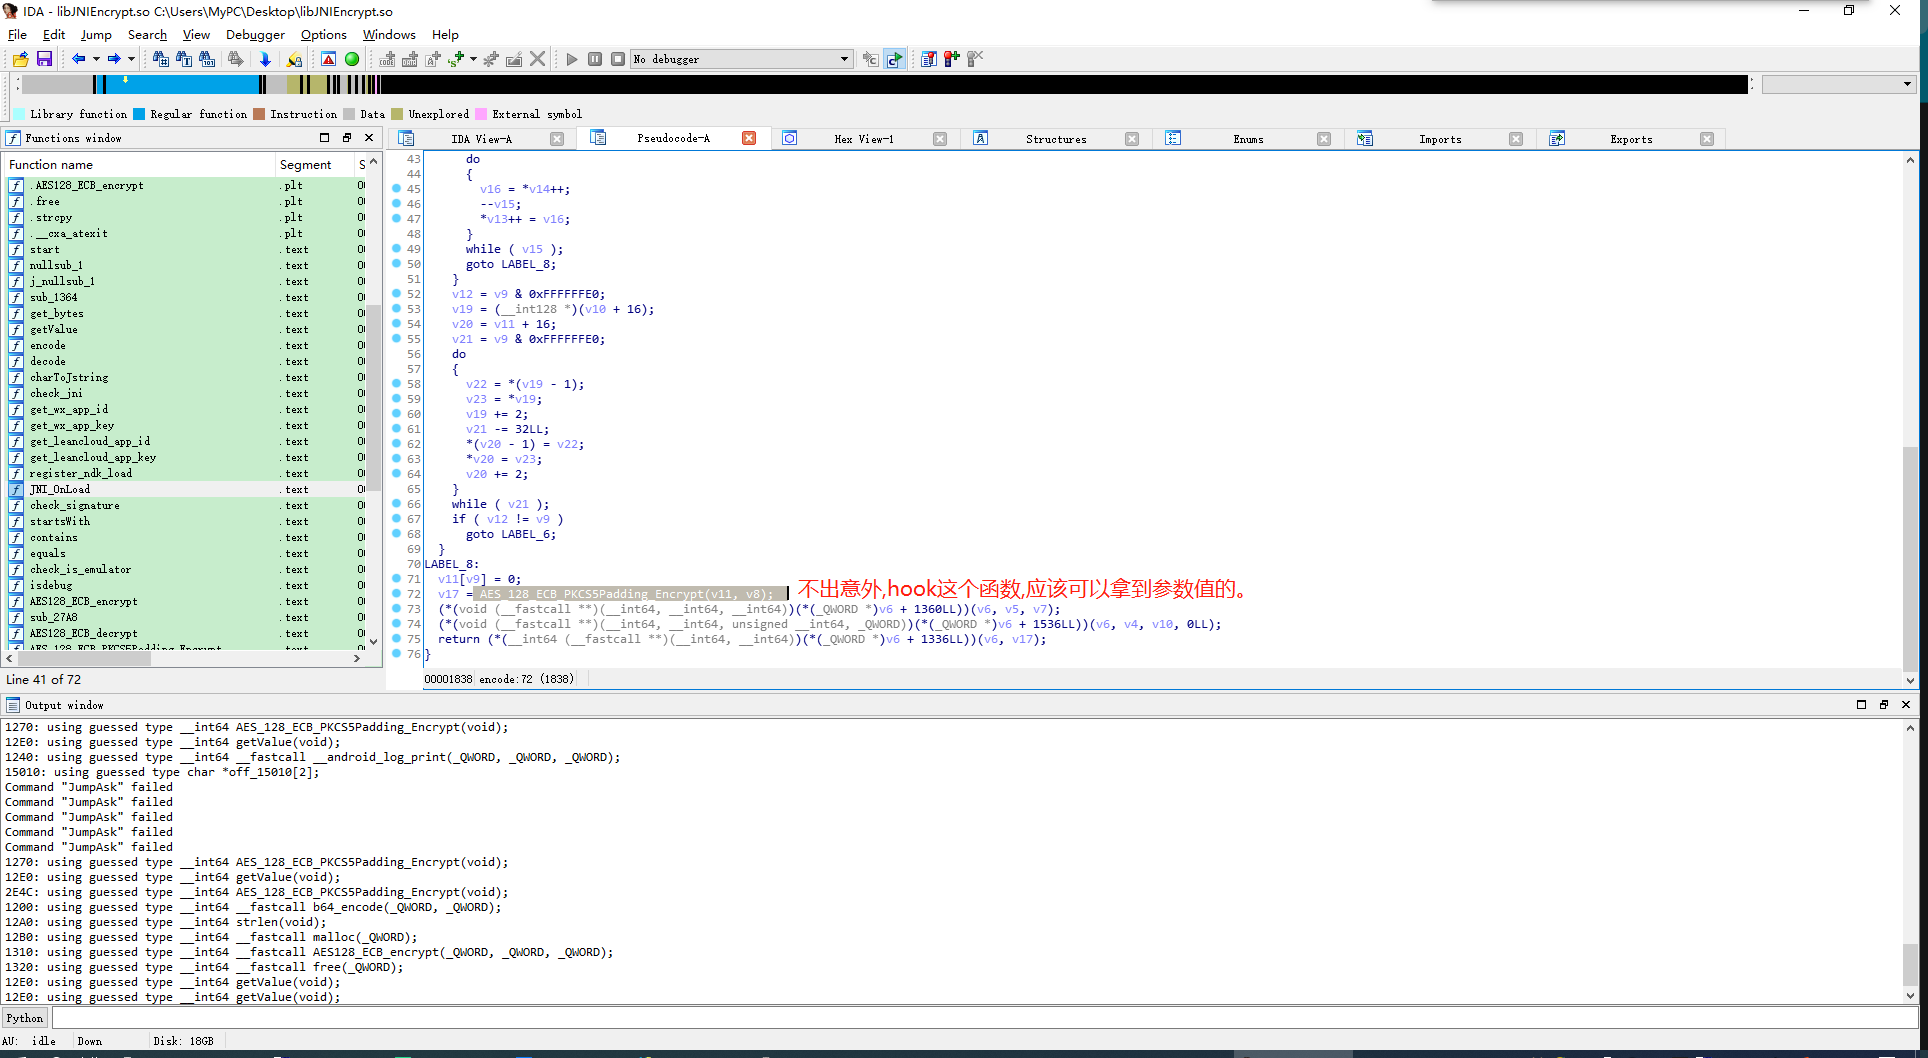1928x1058 pixels.
Task: Start the debugger with the play icon
Action: (x=572, y=59)
